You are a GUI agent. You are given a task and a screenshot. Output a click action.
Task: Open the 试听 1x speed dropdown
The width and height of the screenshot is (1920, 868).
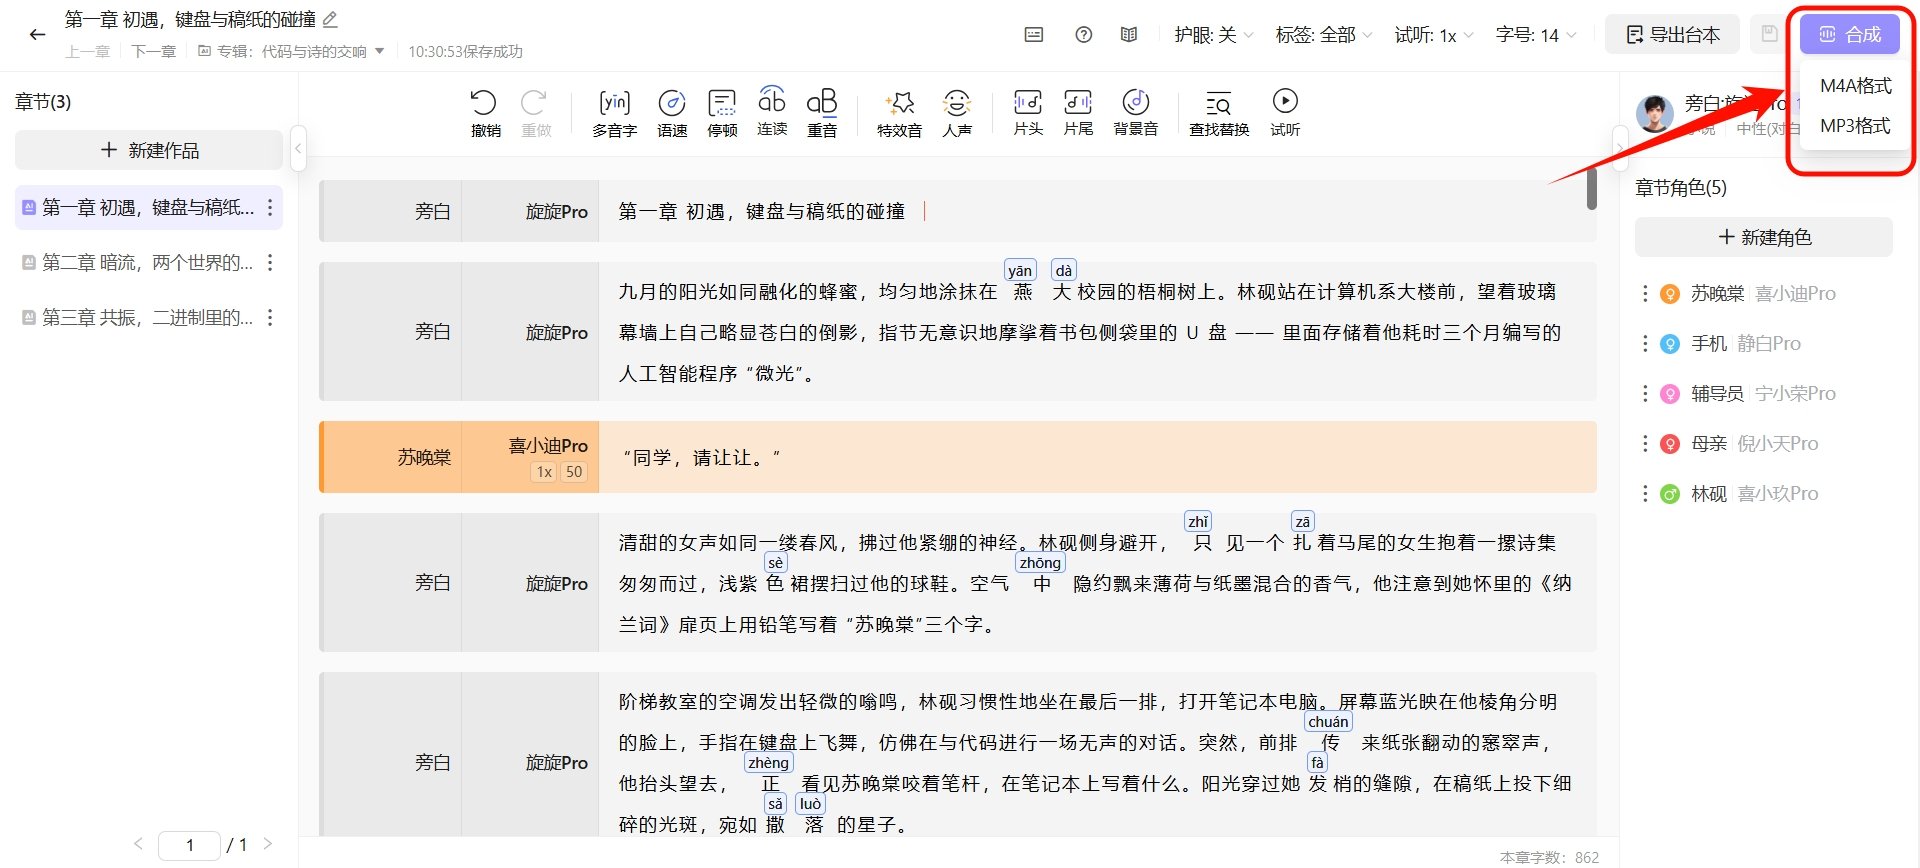pyautogui.click(x=1434, y=35)
